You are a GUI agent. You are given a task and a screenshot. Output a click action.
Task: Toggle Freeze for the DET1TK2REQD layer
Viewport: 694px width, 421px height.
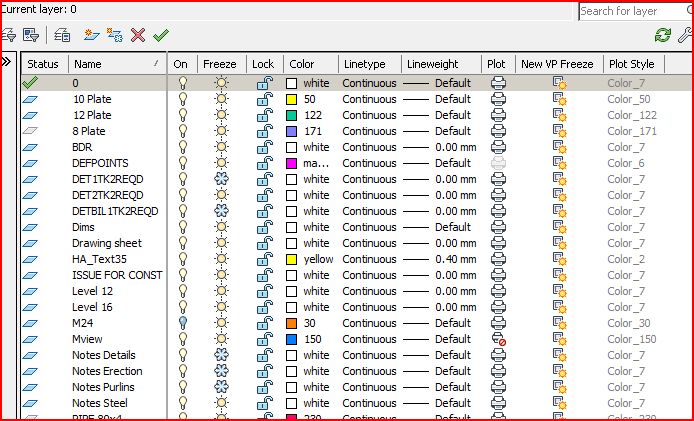tap(222, 179)
